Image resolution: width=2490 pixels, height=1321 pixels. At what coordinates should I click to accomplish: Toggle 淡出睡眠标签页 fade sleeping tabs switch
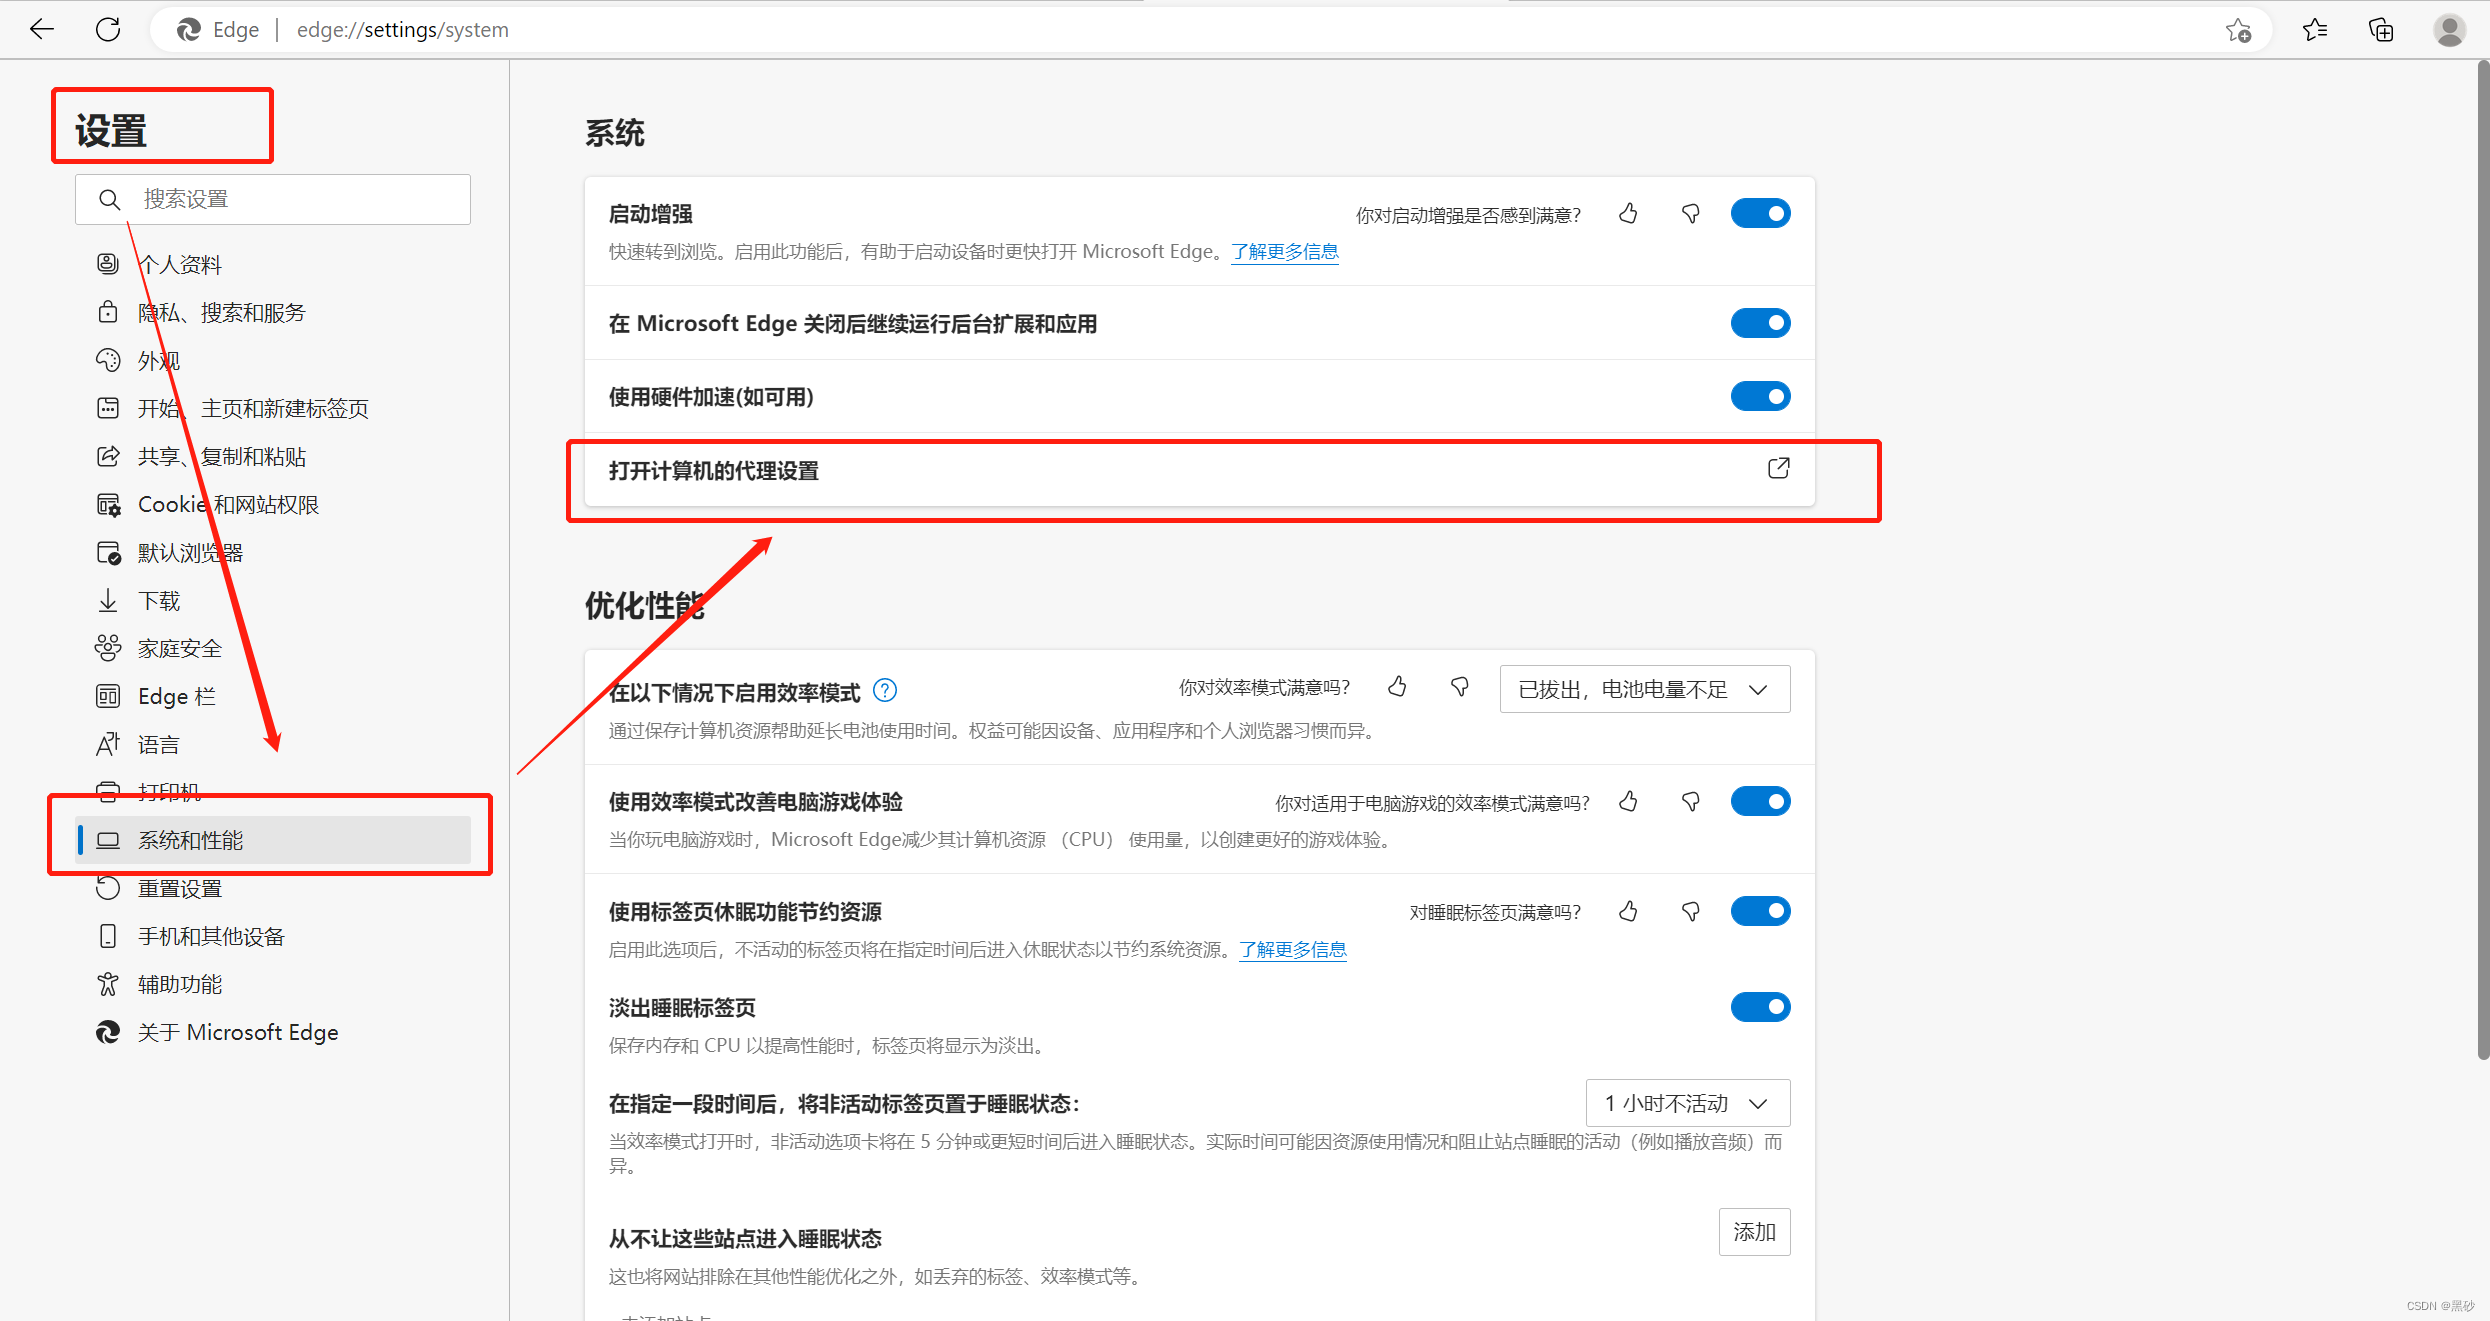click(1760, 1007)
